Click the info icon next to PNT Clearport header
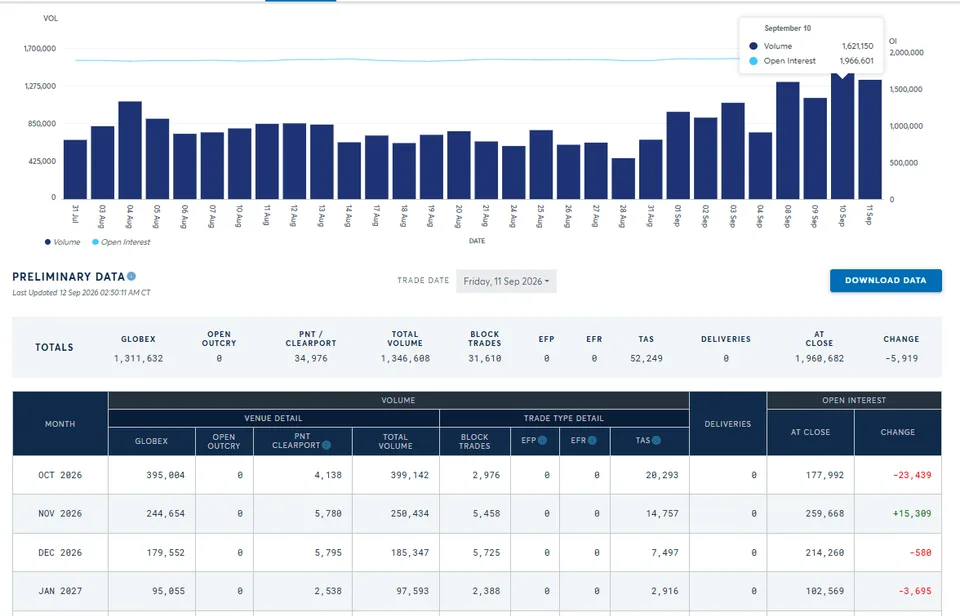The width and height of the screenshot is (960, 616). pyautogui.click(x=326, y=445)
